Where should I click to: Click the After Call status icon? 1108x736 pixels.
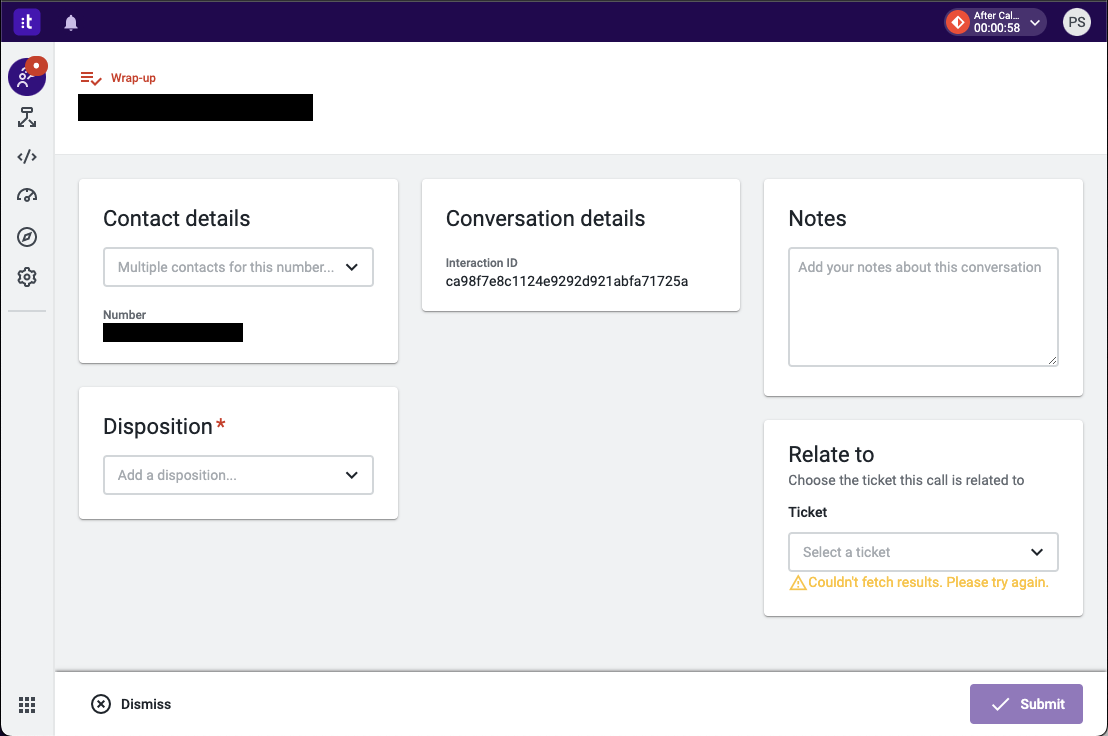(958, 23)
